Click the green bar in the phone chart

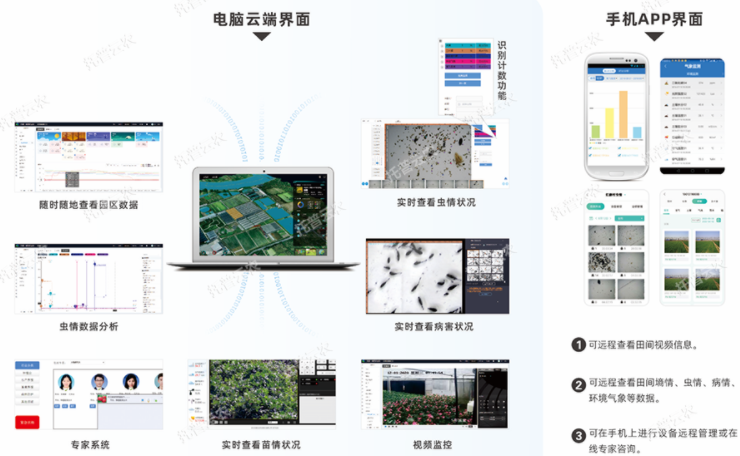tap(596, 132)
